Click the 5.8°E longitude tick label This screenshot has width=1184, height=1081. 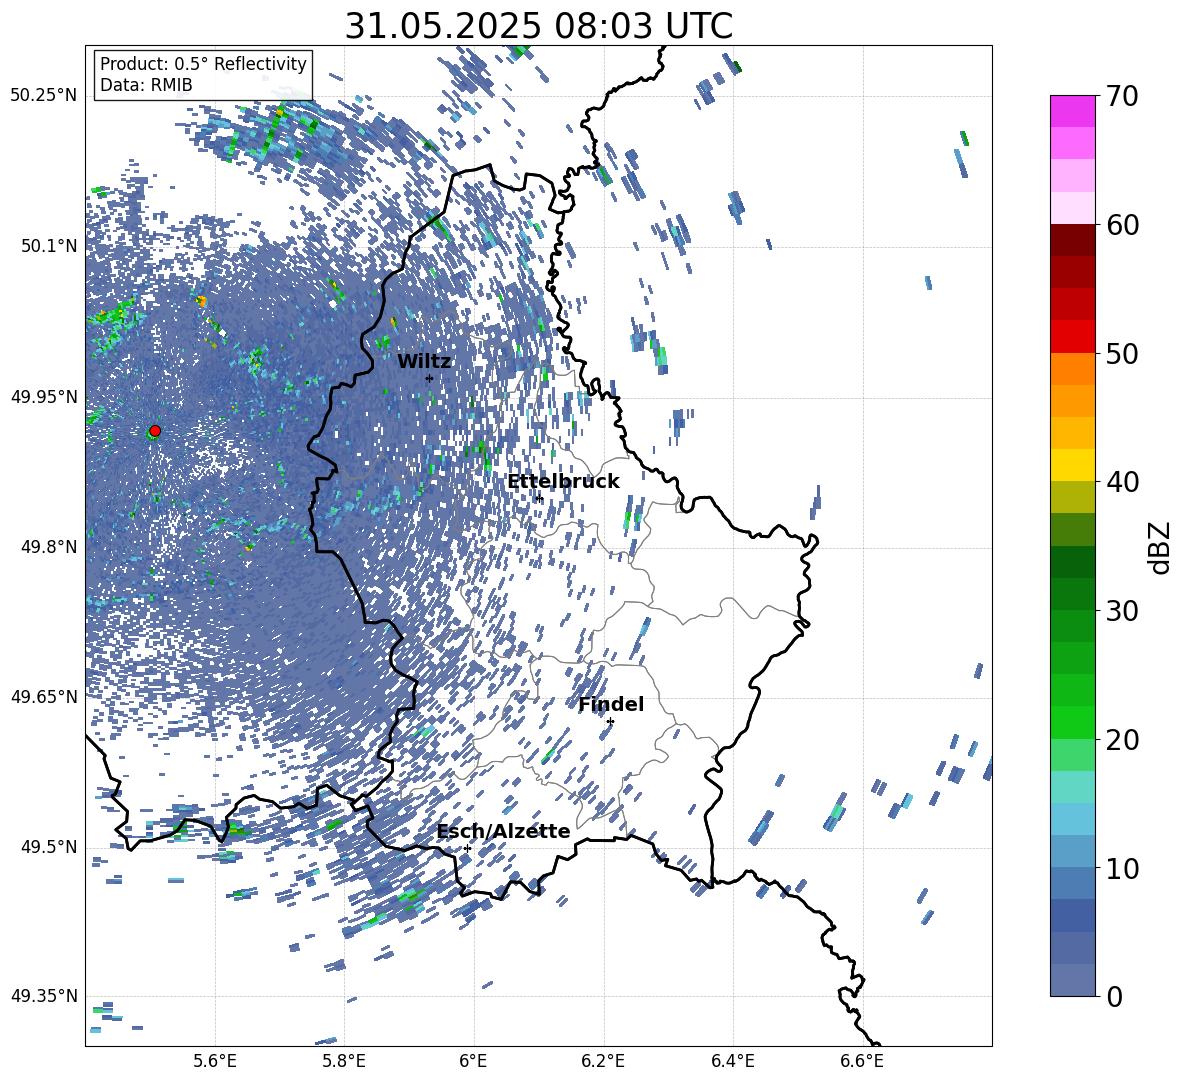(344, 1061)
